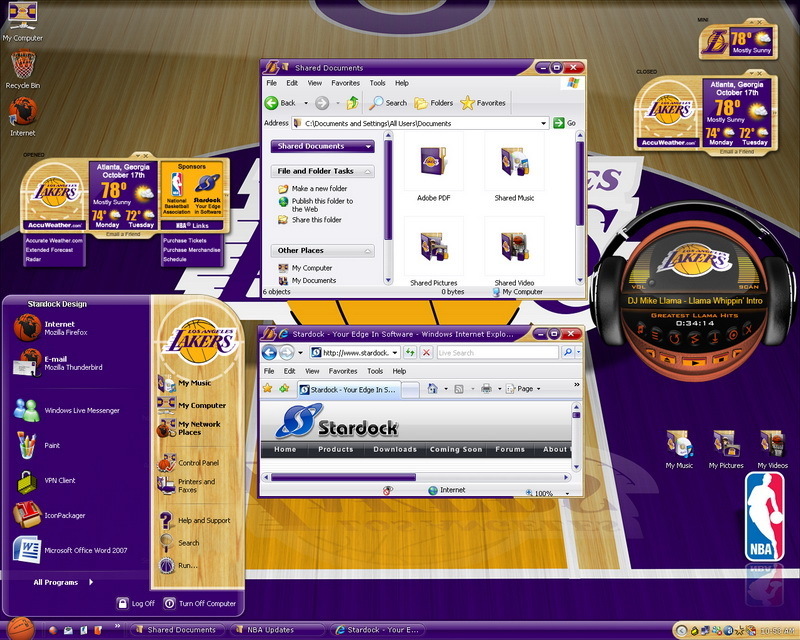Viewport: 800px width, 640px height.
Task: Collapse the Other Places panel
Action: click(x=367, y=251)
